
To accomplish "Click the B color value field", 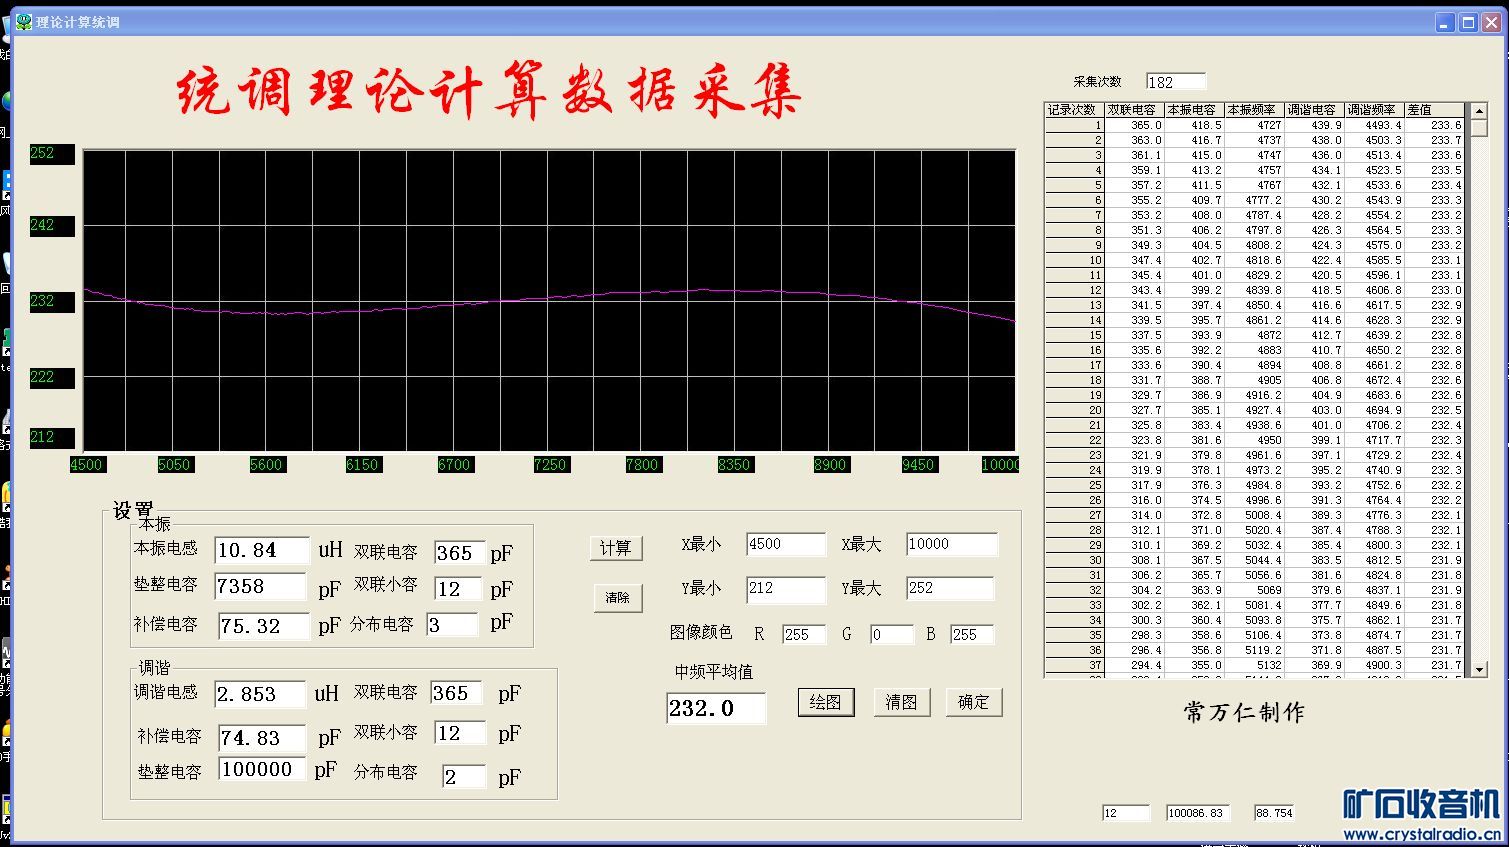I will [x=972, y=635].
